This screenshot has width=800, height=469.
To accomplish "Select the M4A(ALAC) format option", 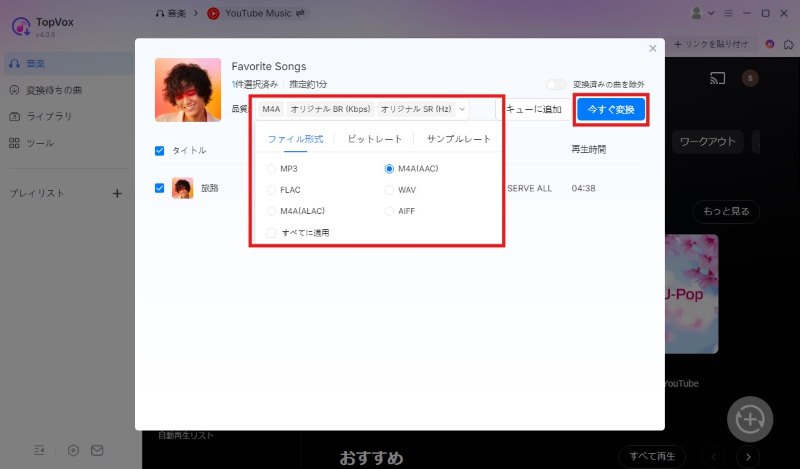I will [x=296, y=211].
